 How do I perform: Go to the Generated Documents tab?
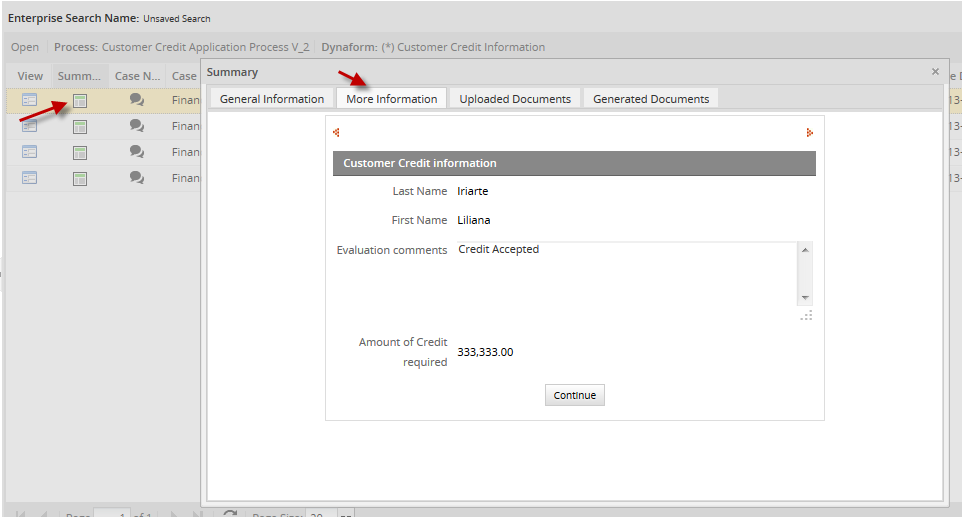(x=651, y=99)
